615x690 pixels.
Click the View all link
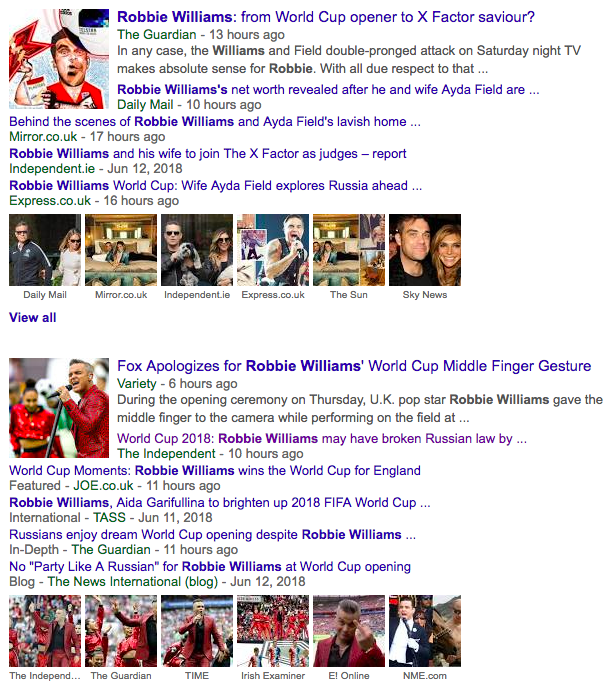coord(33,318)
